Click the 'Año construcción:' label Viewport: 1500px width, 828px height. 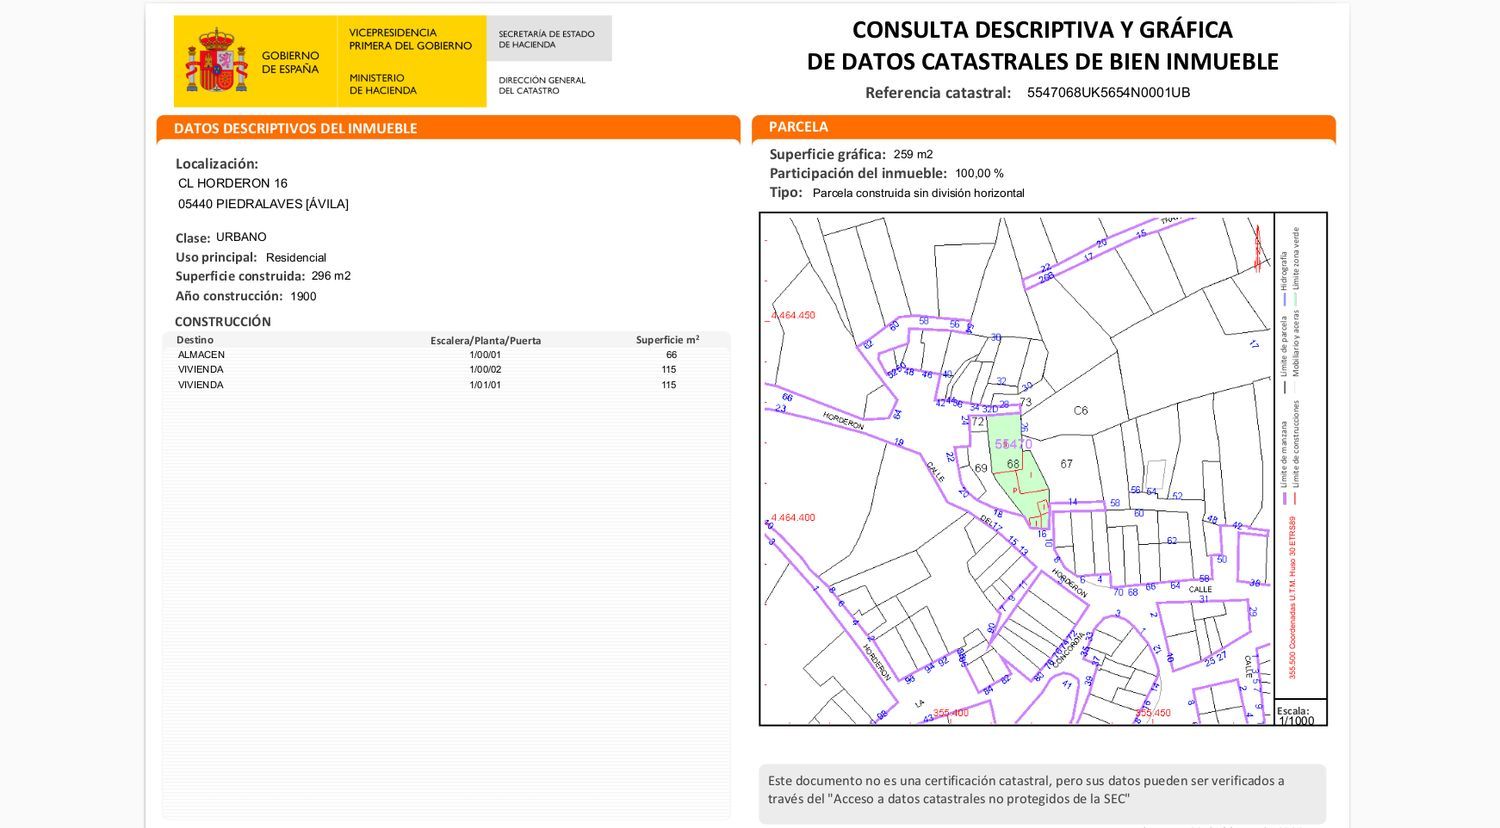(229, 296)
